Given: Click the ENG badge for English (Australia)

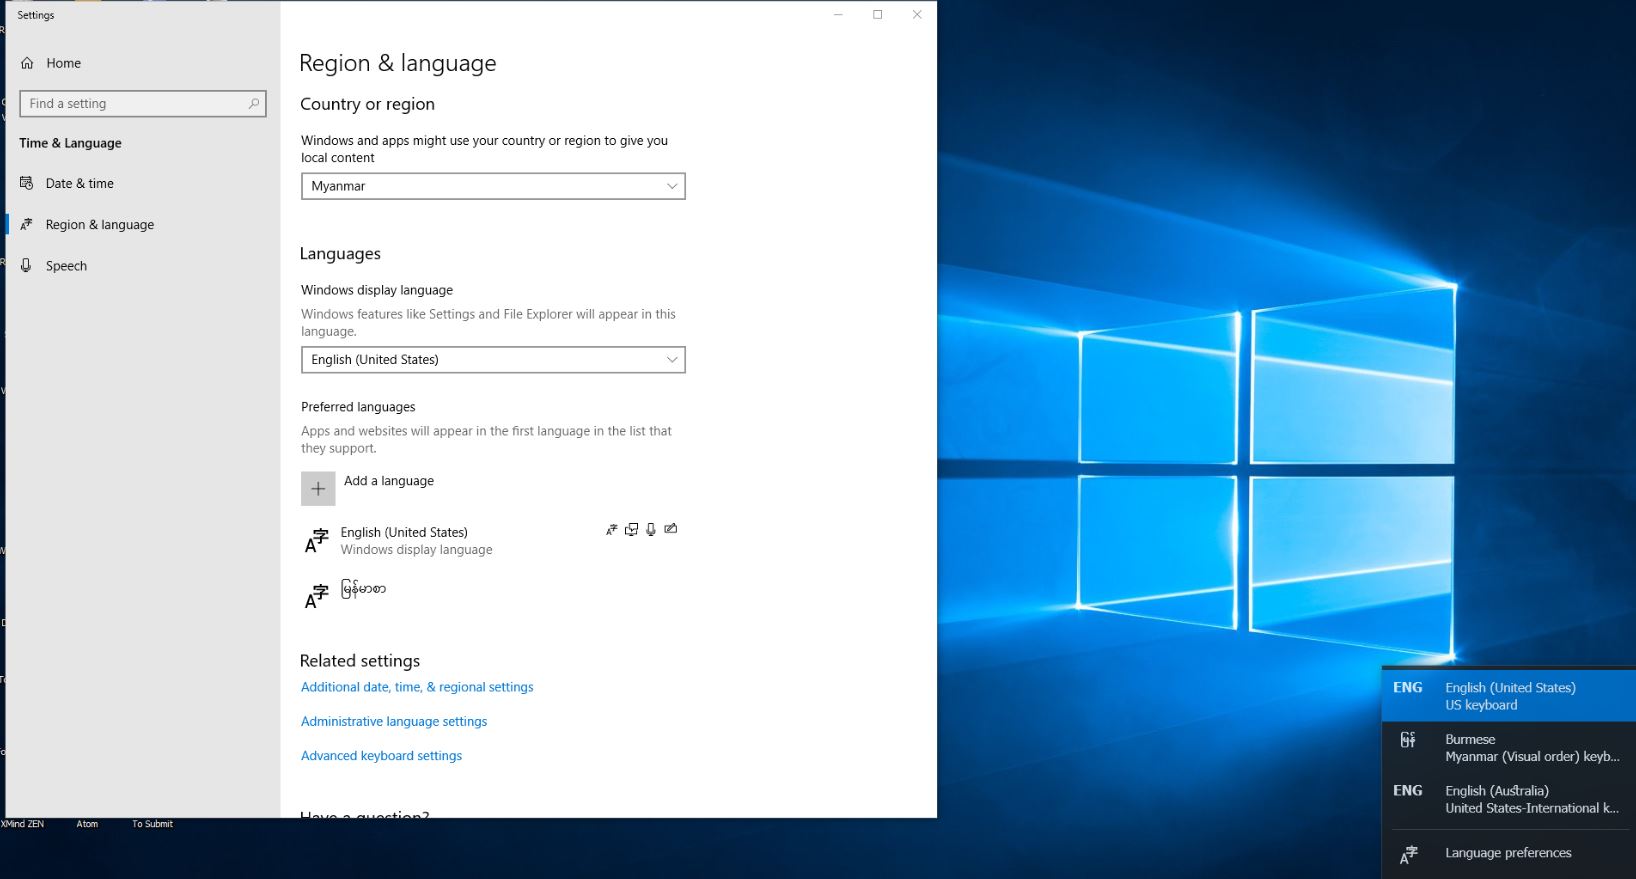Looking at the screenshot, I should 1408,790.
